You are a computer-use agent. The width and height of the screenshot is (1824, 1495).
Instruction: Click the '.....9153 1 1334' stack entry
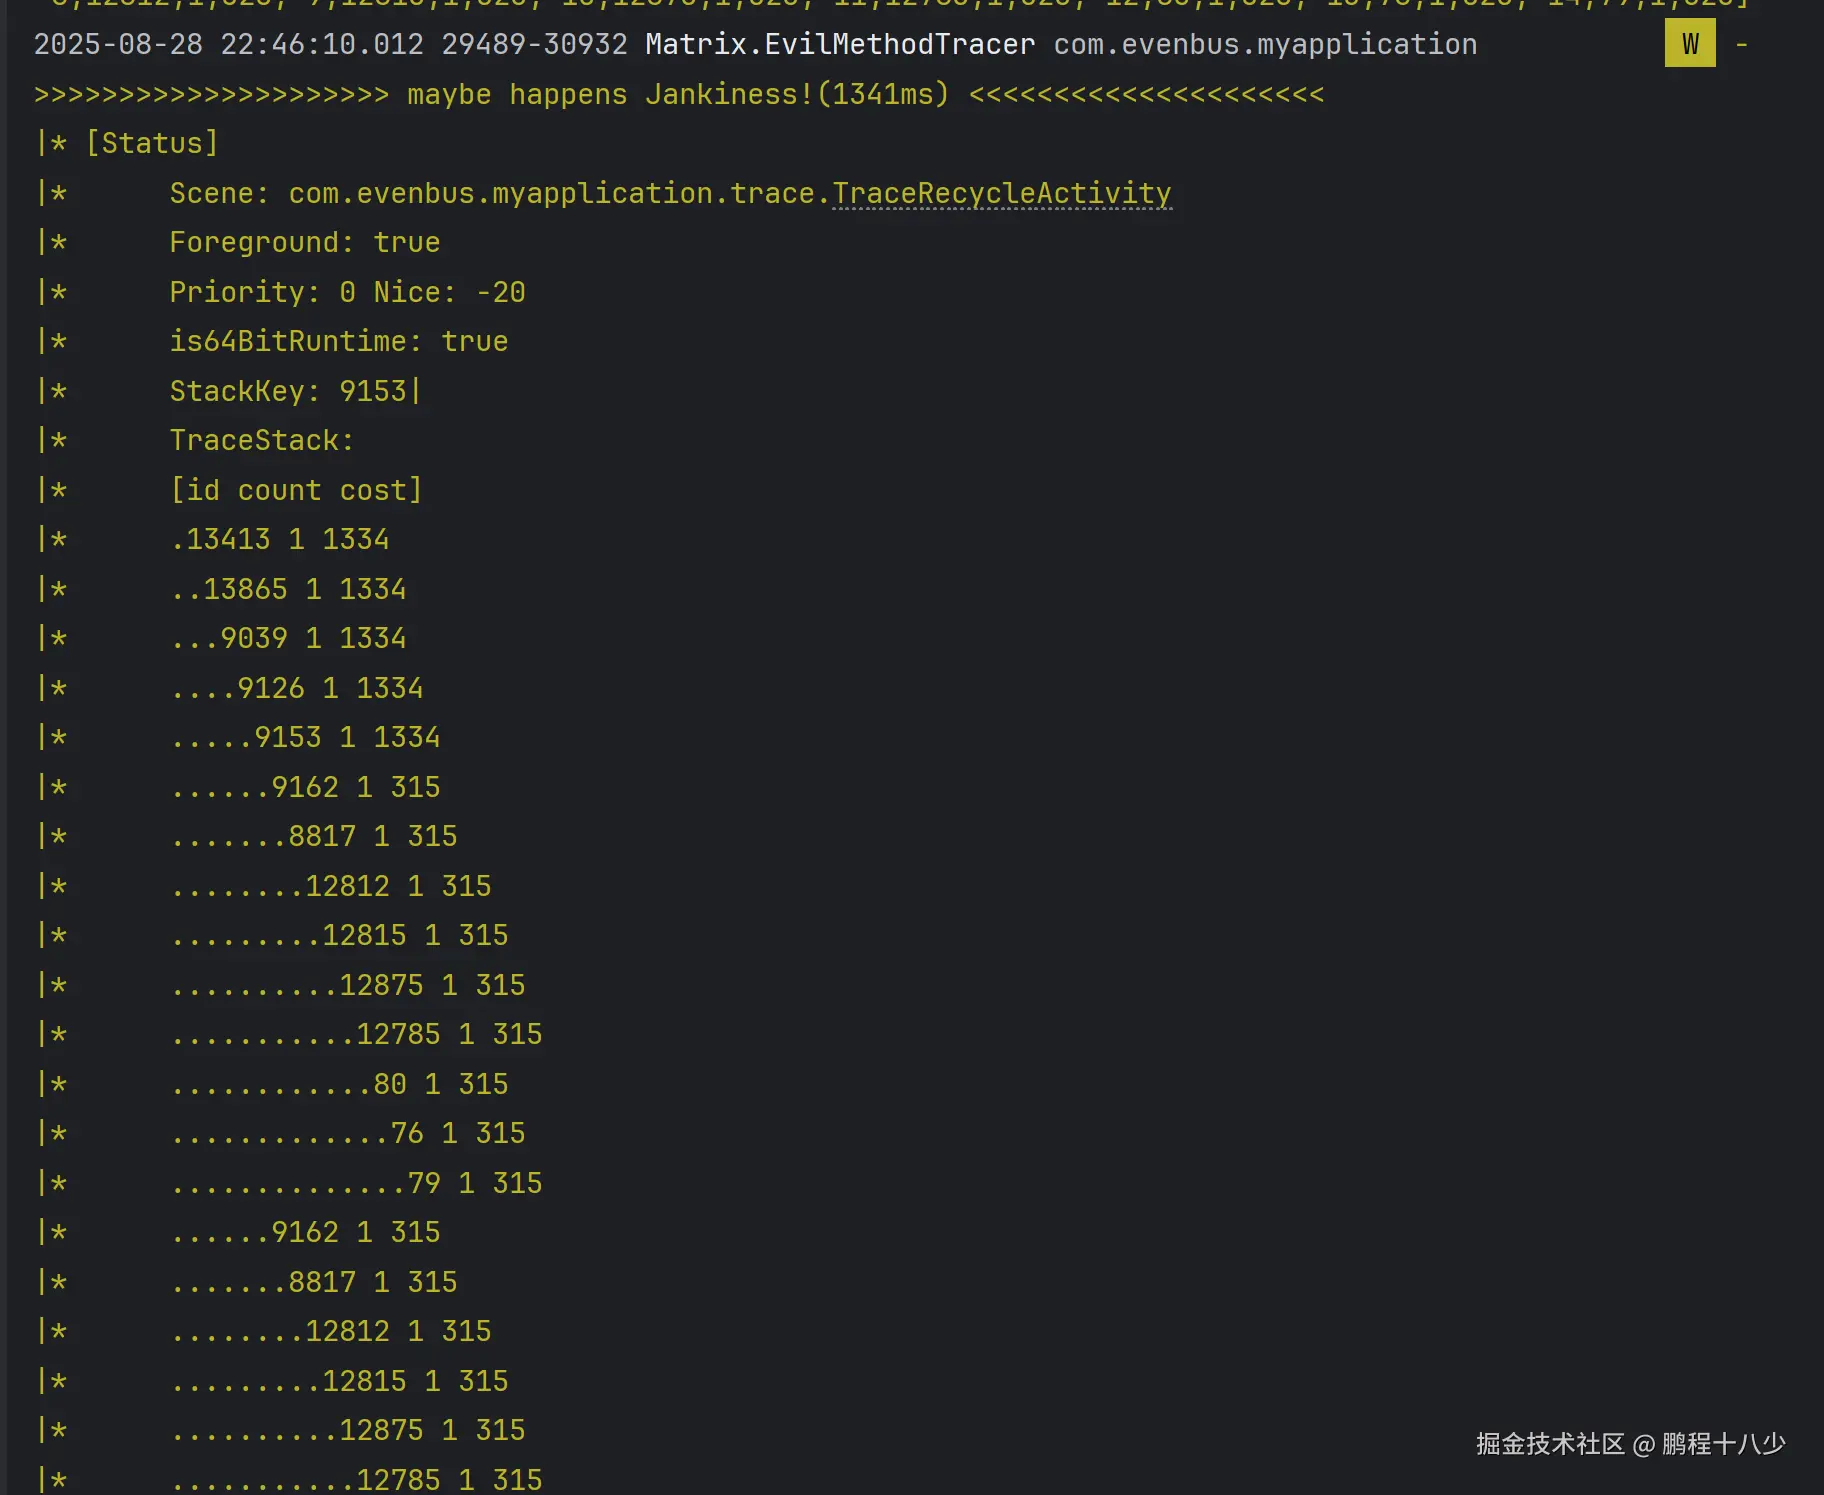tap(305, 737)
